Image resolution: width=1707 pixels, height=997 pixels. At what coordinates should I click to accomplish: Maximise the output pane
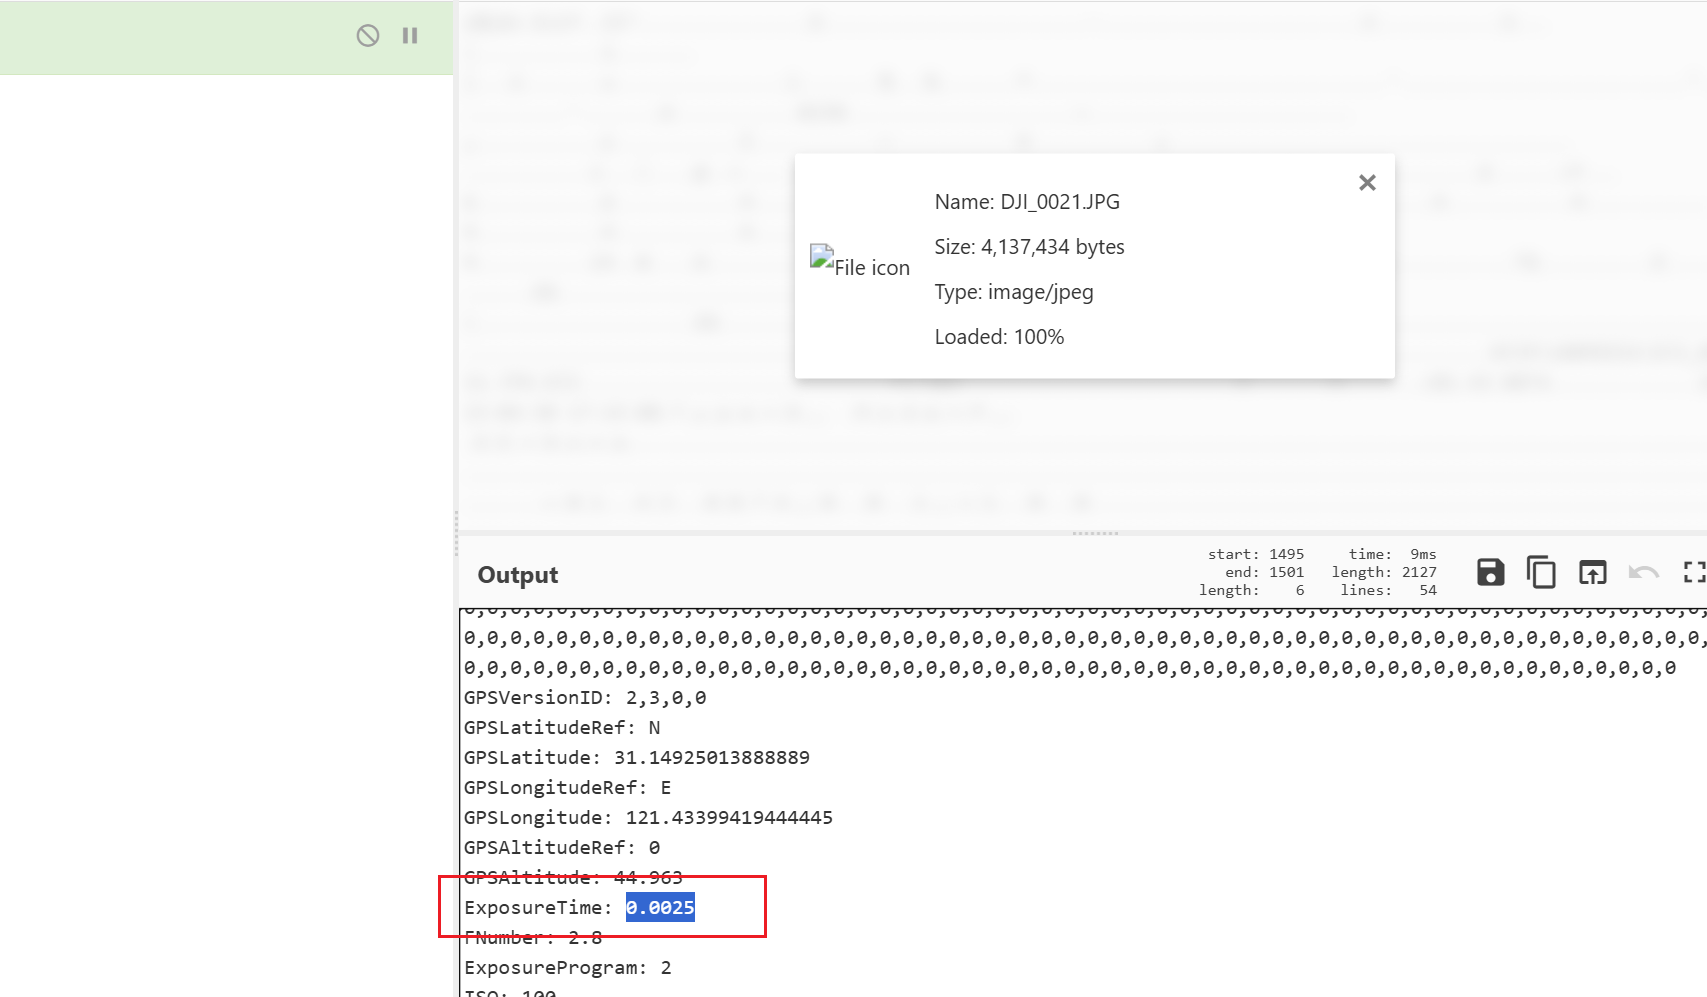(1693, 573)
